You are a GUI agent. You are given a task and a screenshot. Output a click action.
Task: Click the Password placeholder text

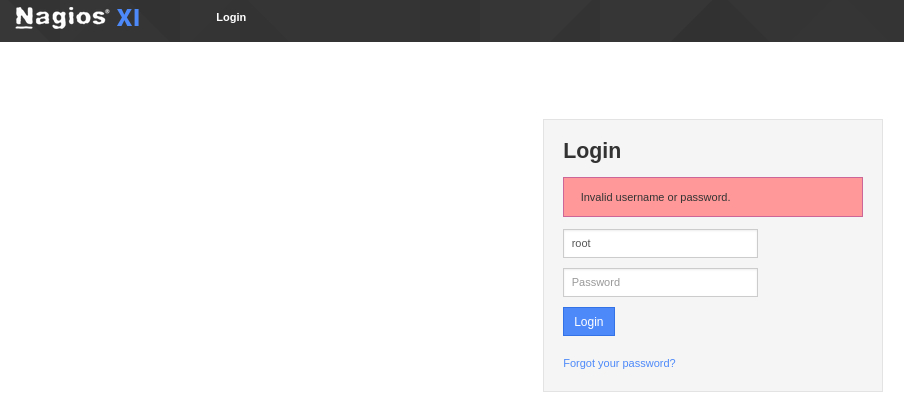point(596,282)
